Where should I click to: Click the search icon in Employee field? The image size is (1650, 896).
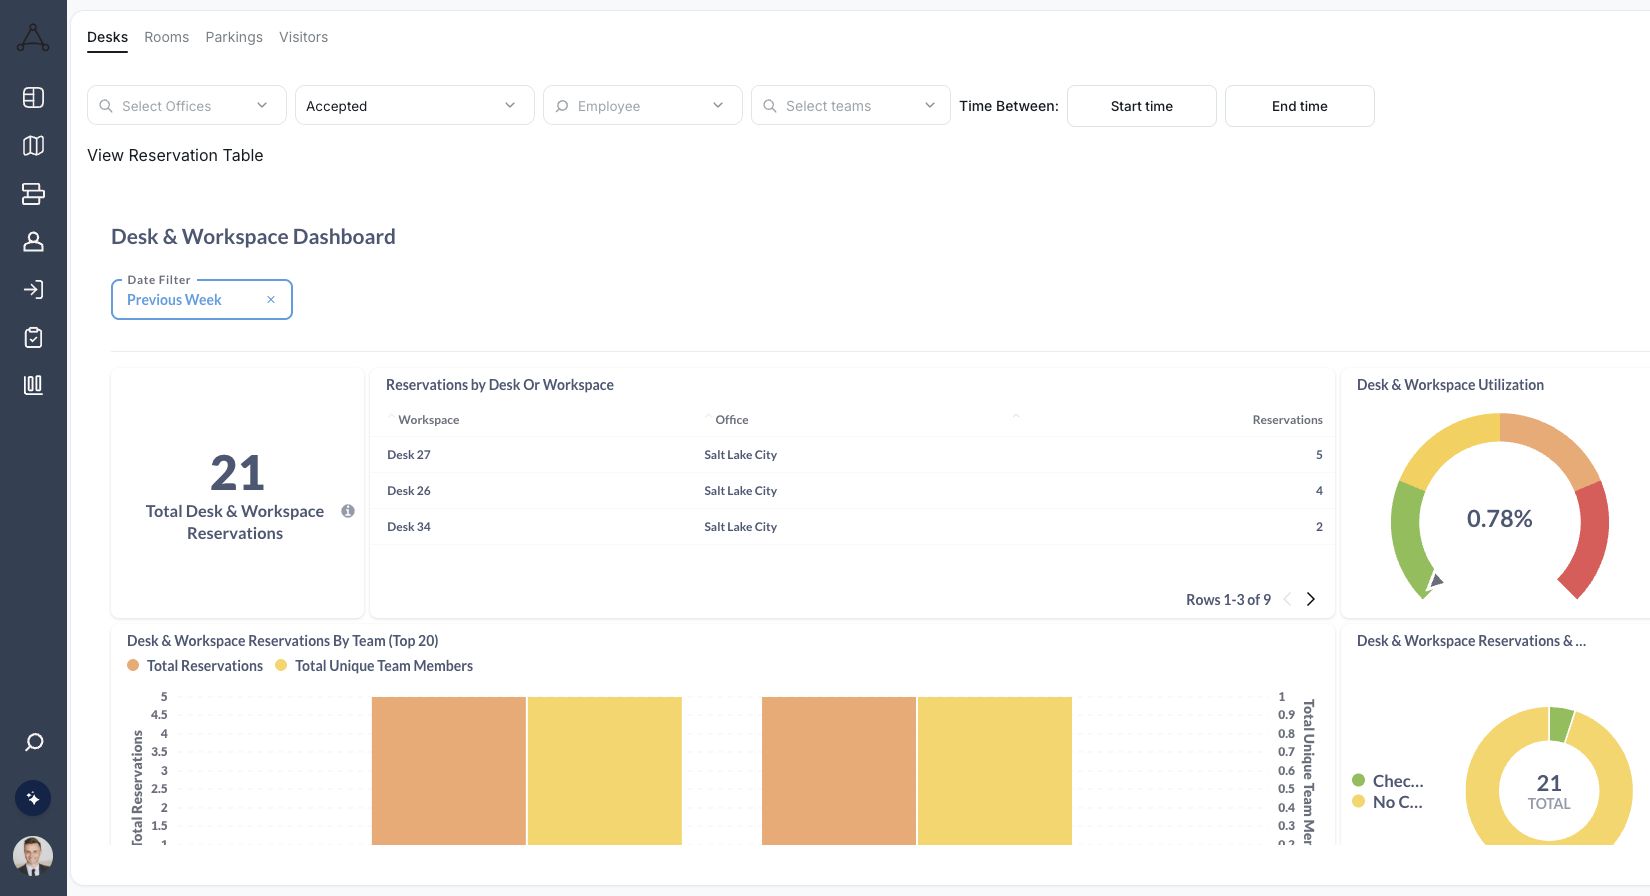pyautogui.click(x=562, y=106)
